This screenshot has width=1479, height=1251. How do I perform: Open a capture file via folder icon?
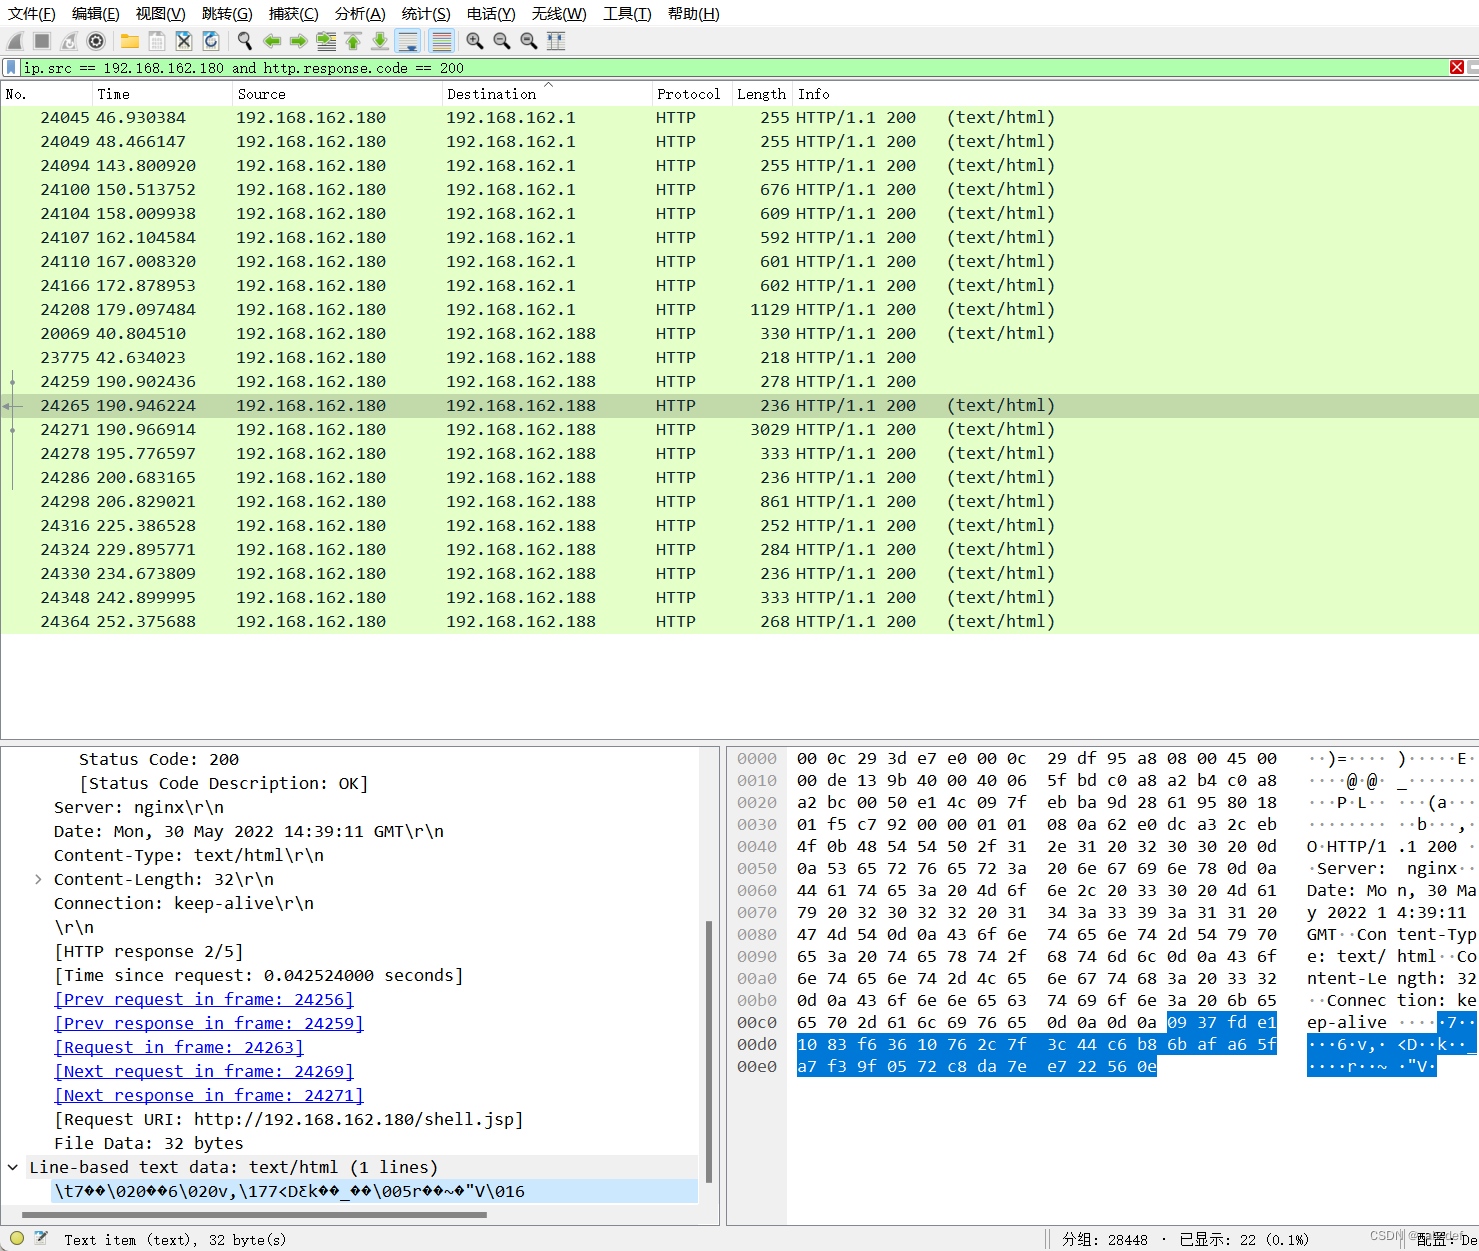(130, 41)
